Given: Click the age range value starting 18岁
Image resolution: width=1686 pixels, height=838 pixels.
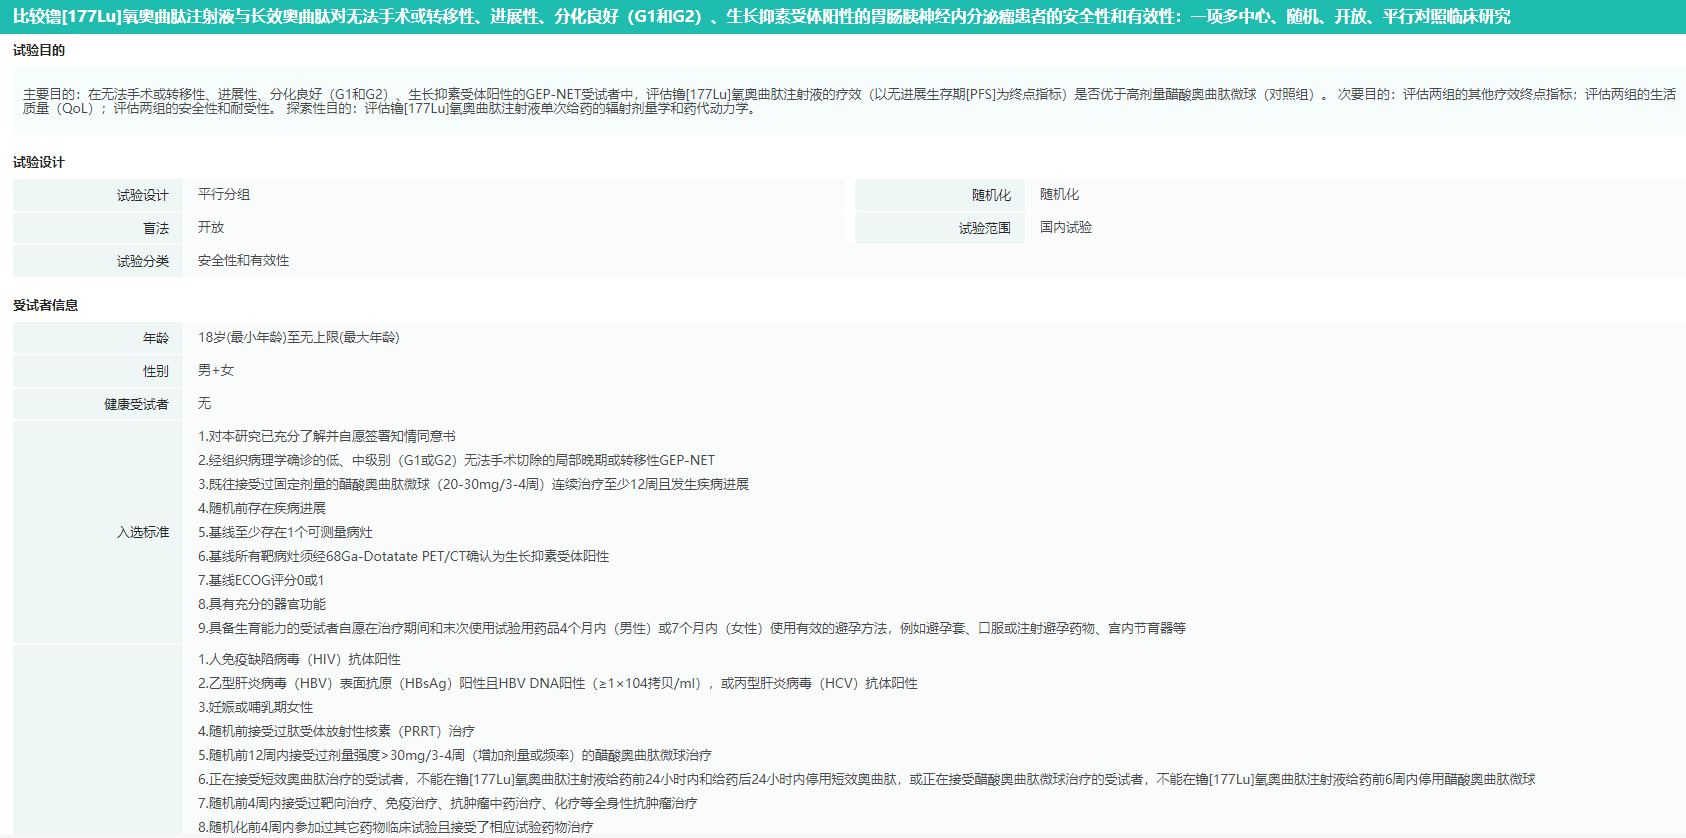Looking at the screenshot, I should pos(298,338).
